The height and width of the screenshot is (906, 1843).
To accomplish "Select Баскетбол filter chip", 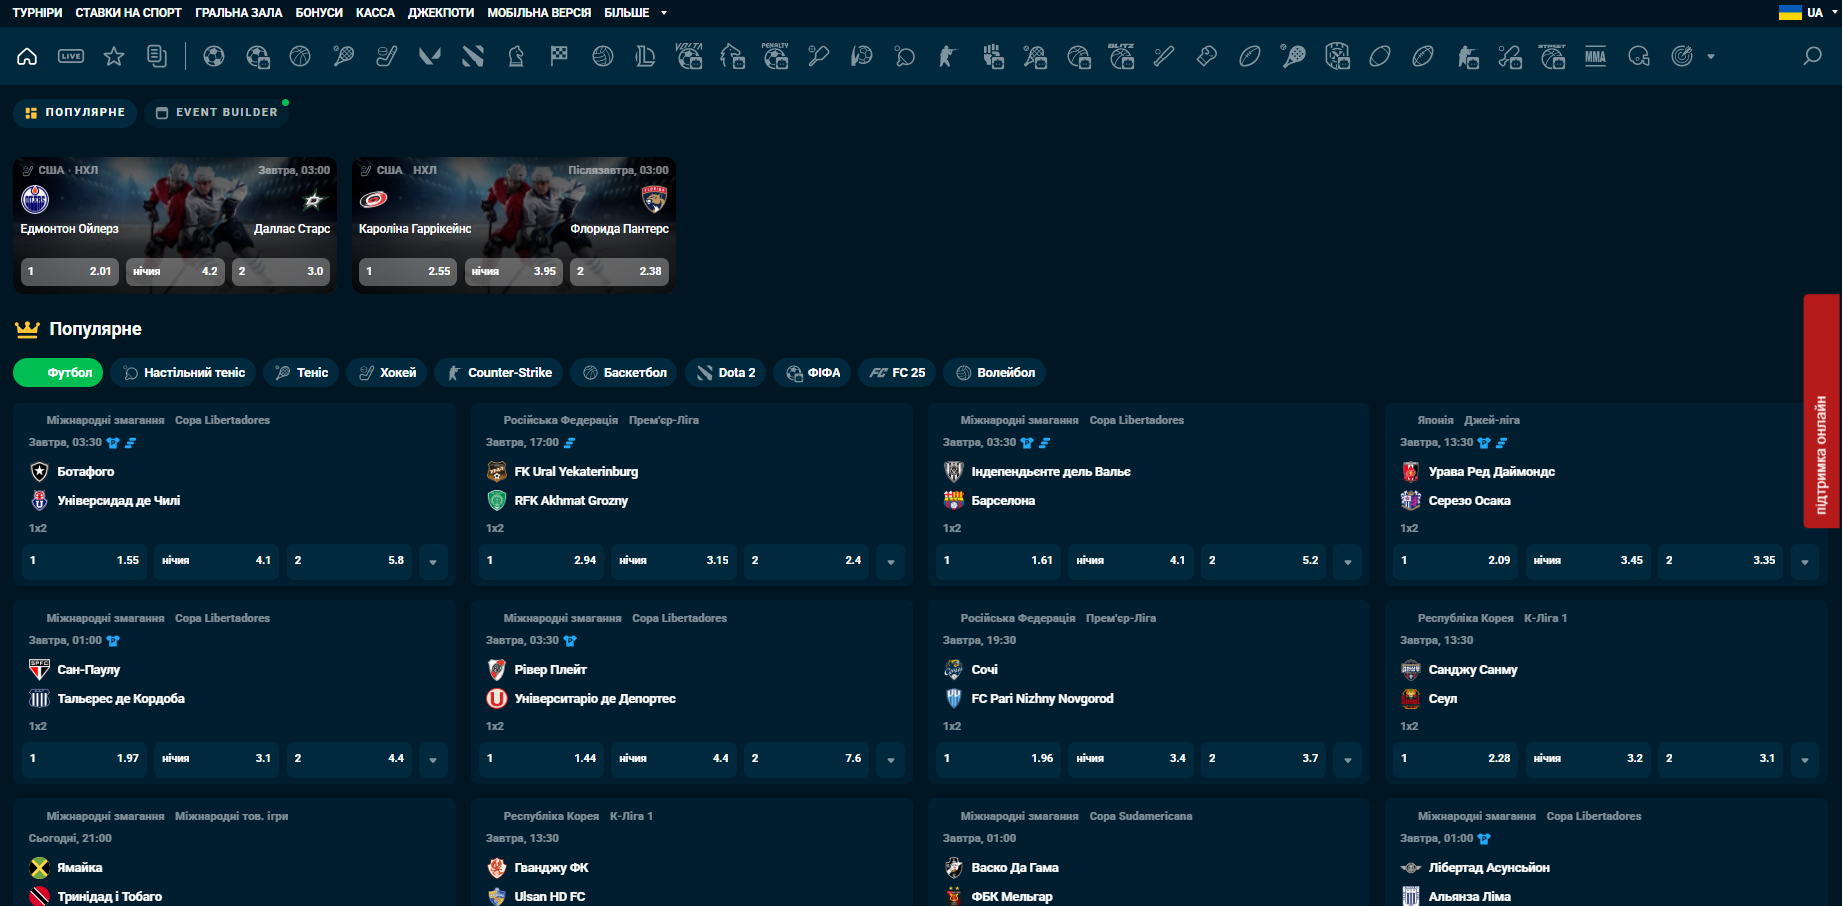I will 624,373.
